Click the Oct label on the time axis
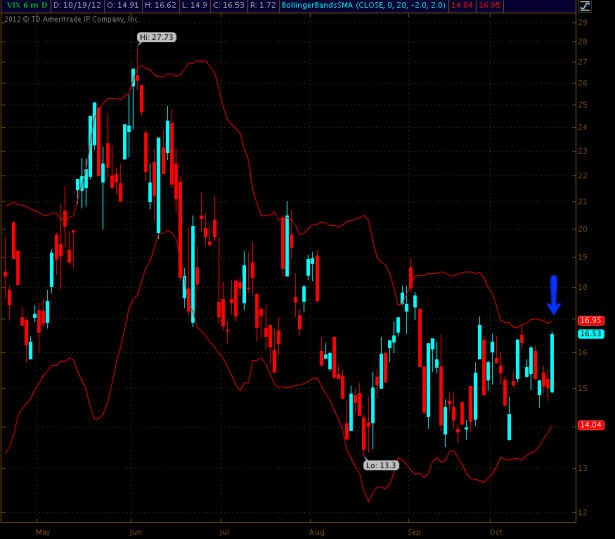 click(495, 531)
